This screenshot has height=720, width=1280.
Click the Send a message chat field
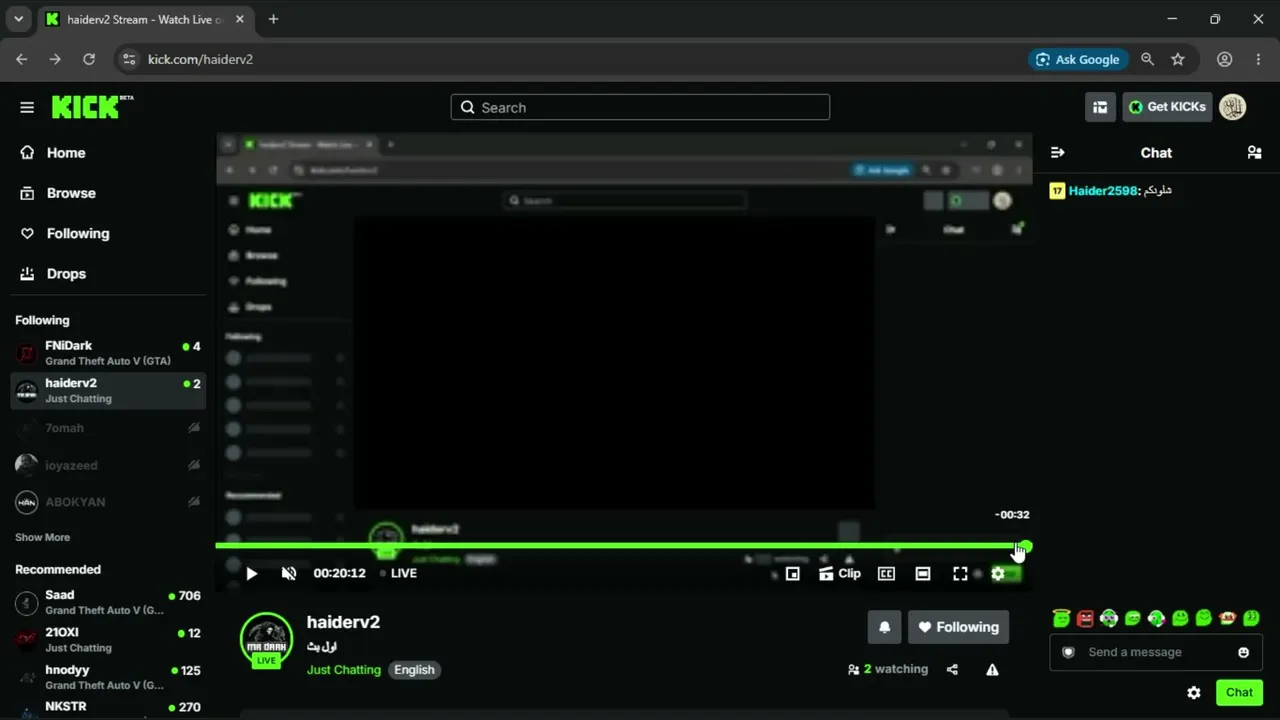click(x=1156, y=652)
